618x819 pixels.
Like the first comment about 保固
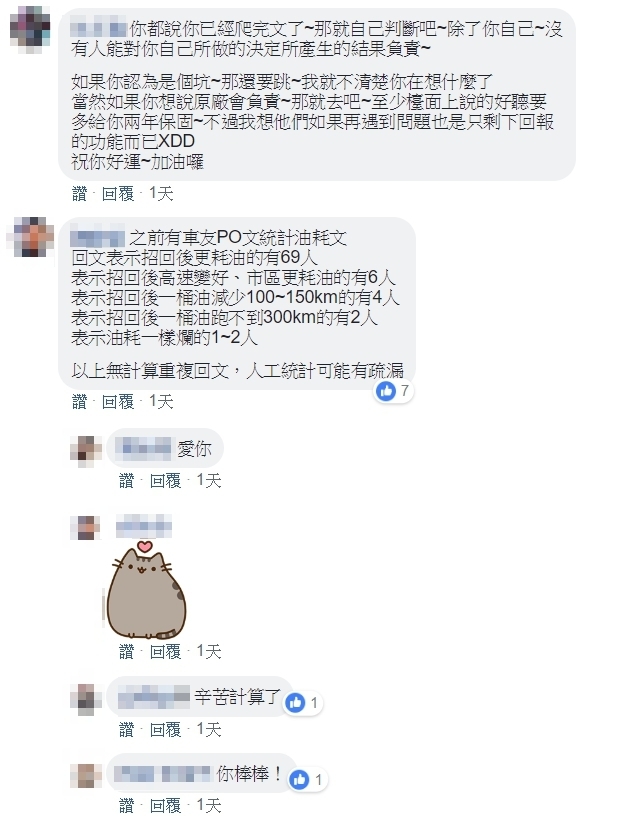[x=80, y=194]
